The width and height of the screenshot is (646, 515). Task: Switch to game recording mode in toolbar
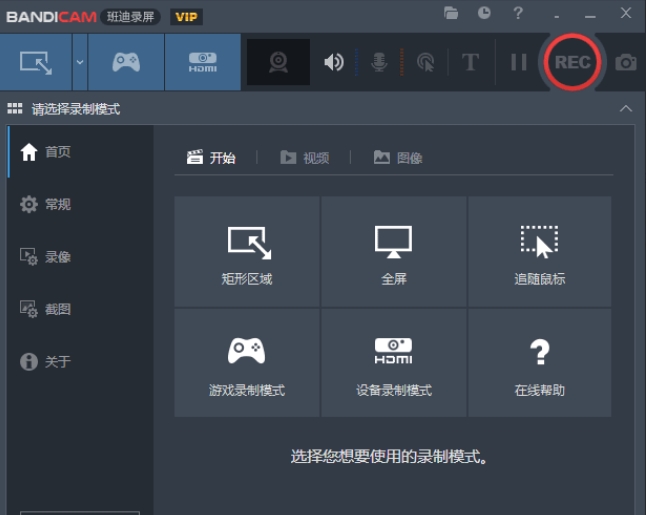tap(126, 62)
